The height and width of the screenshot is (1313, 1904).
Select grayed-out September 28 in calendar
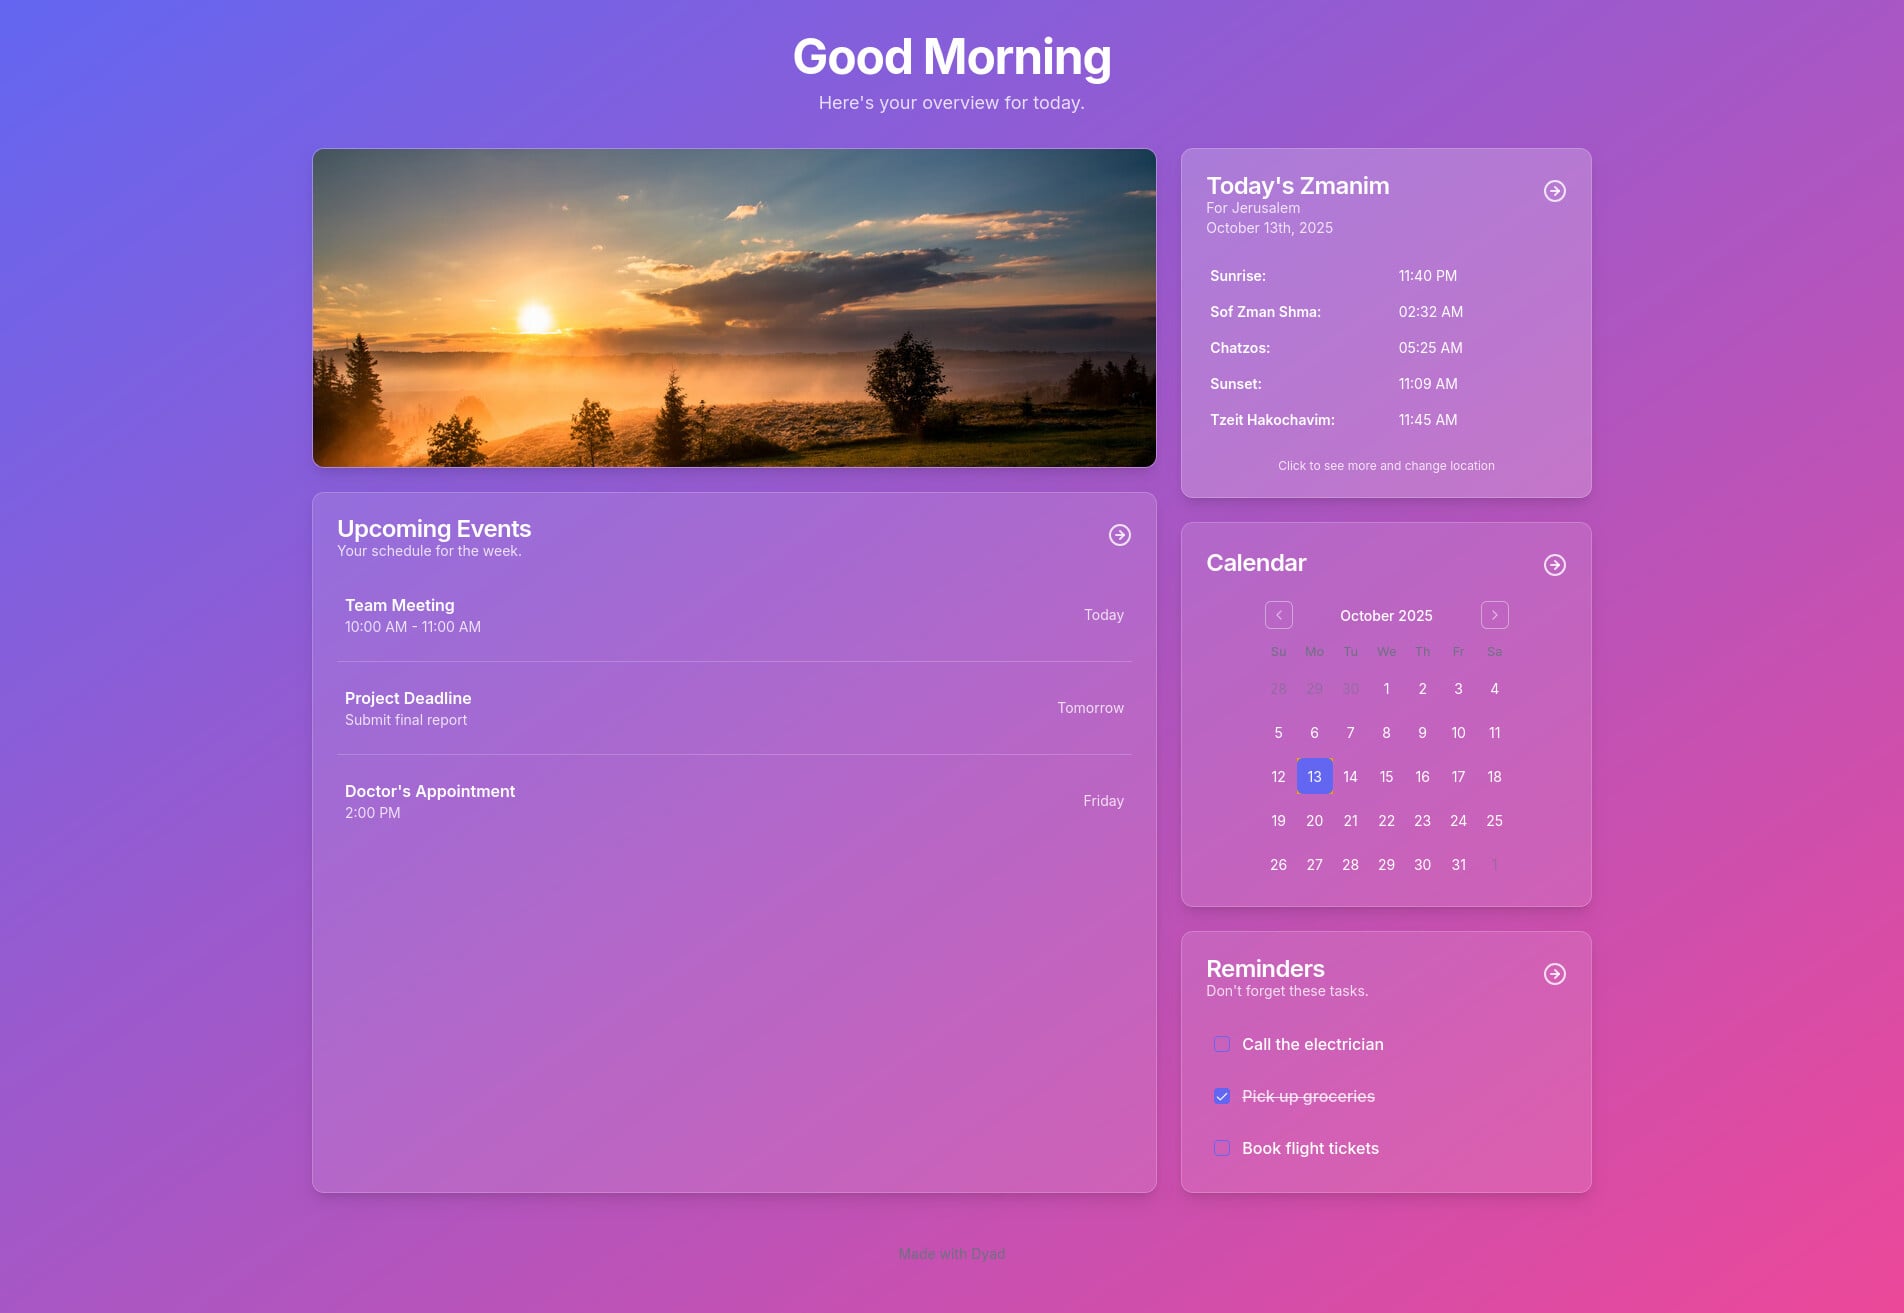point(1278,688)
